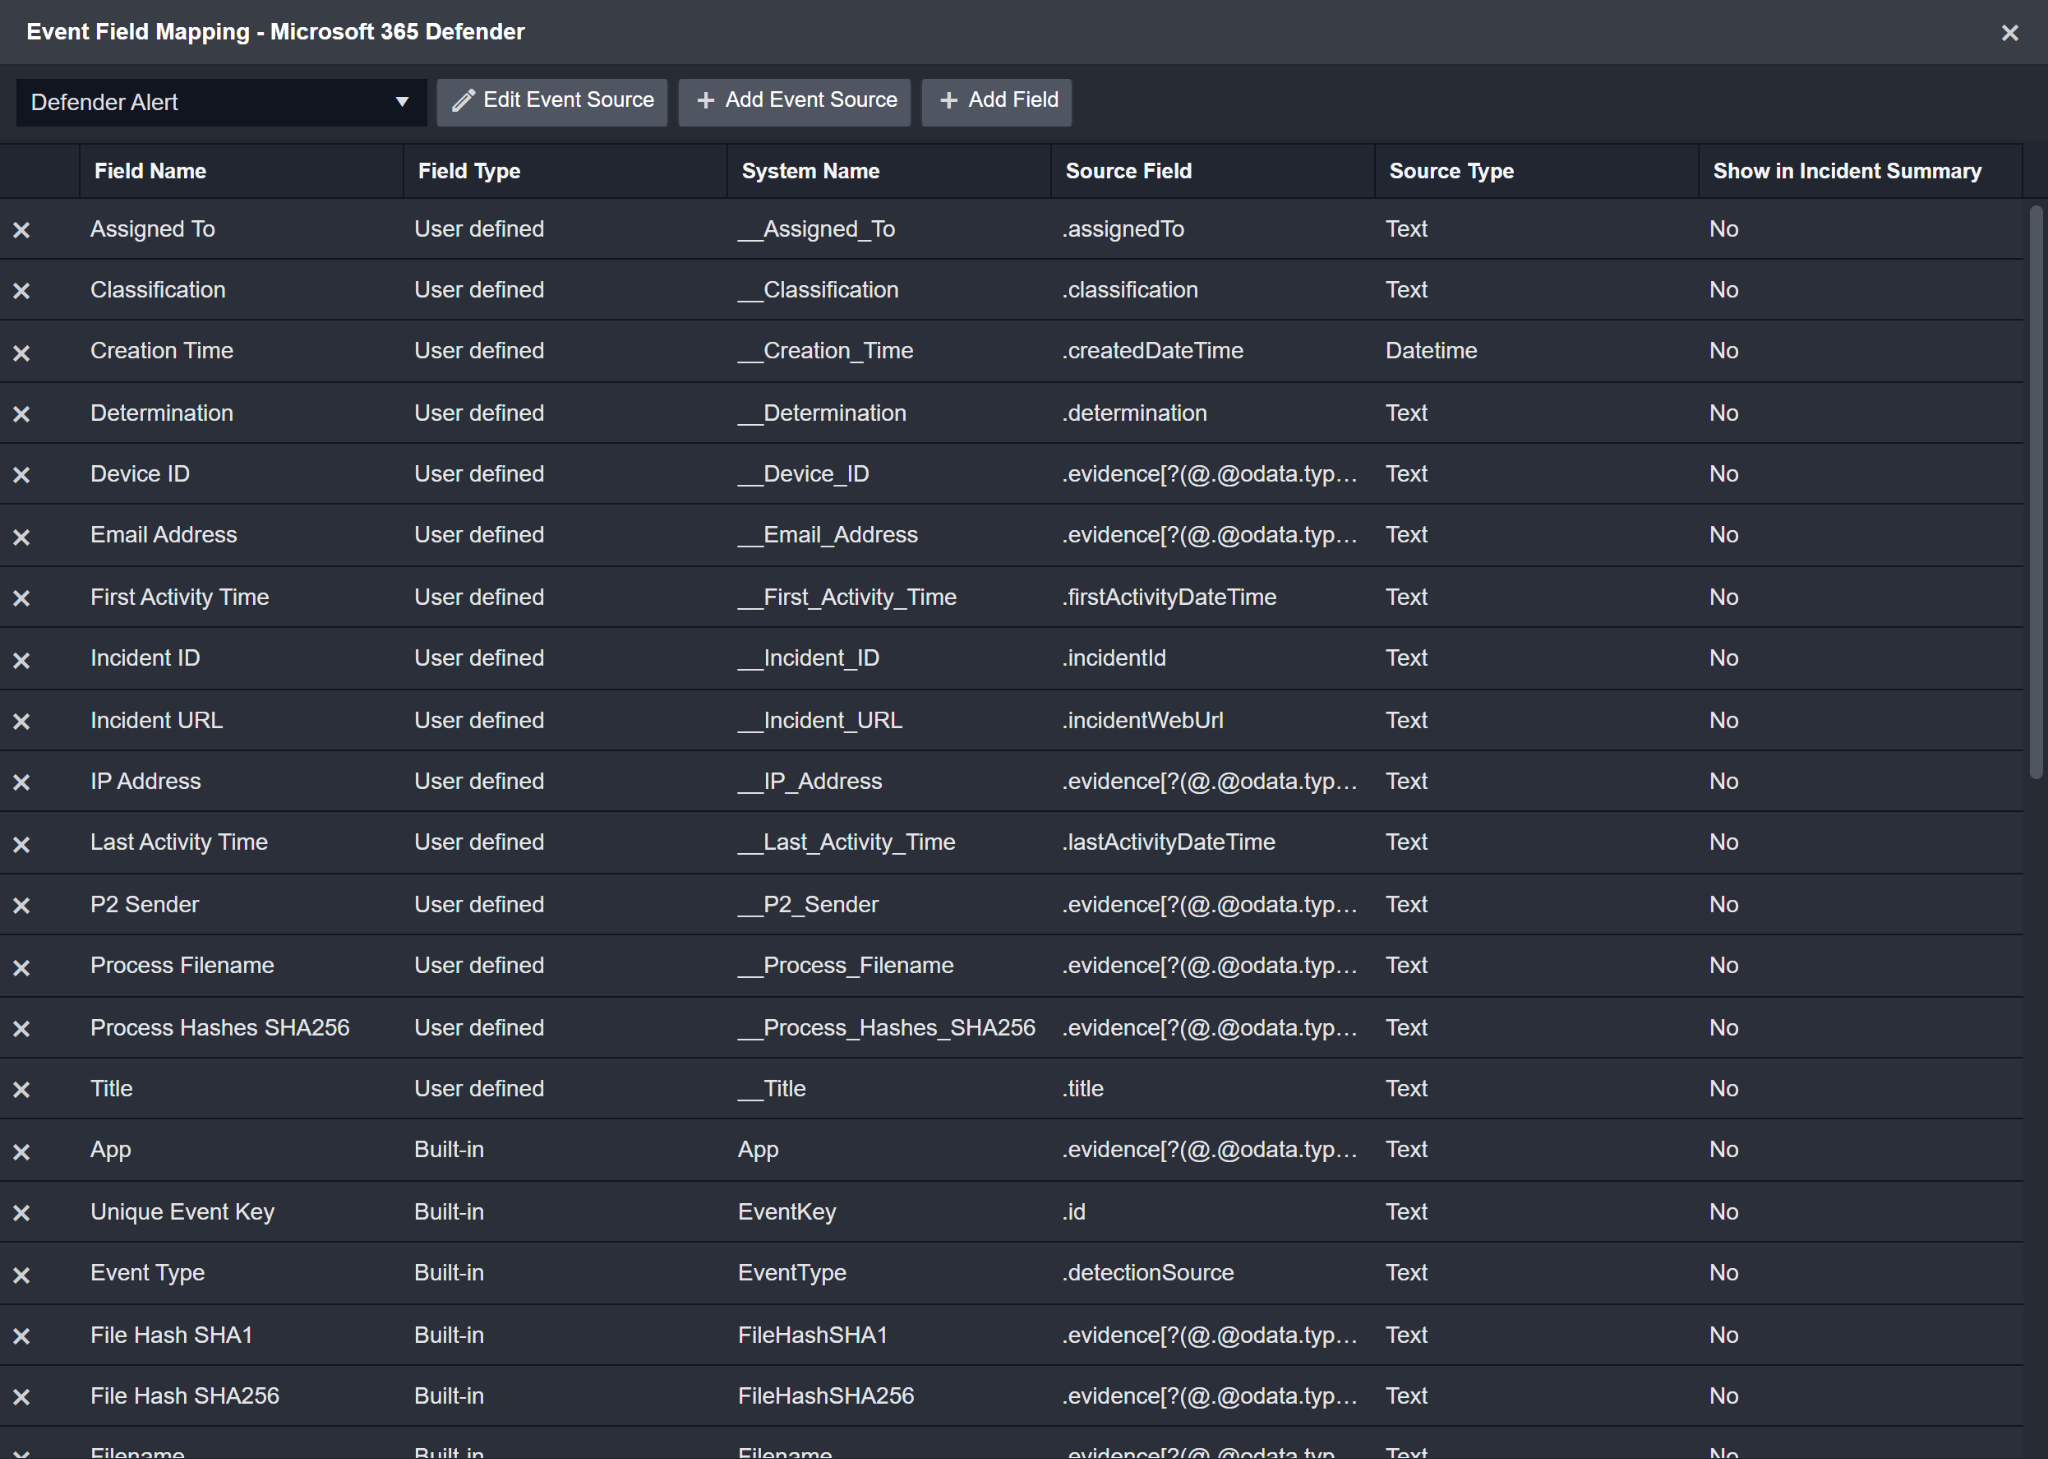2048x1459 pixels.
Task: Delete the Event Type field row
Action: 21,1275
